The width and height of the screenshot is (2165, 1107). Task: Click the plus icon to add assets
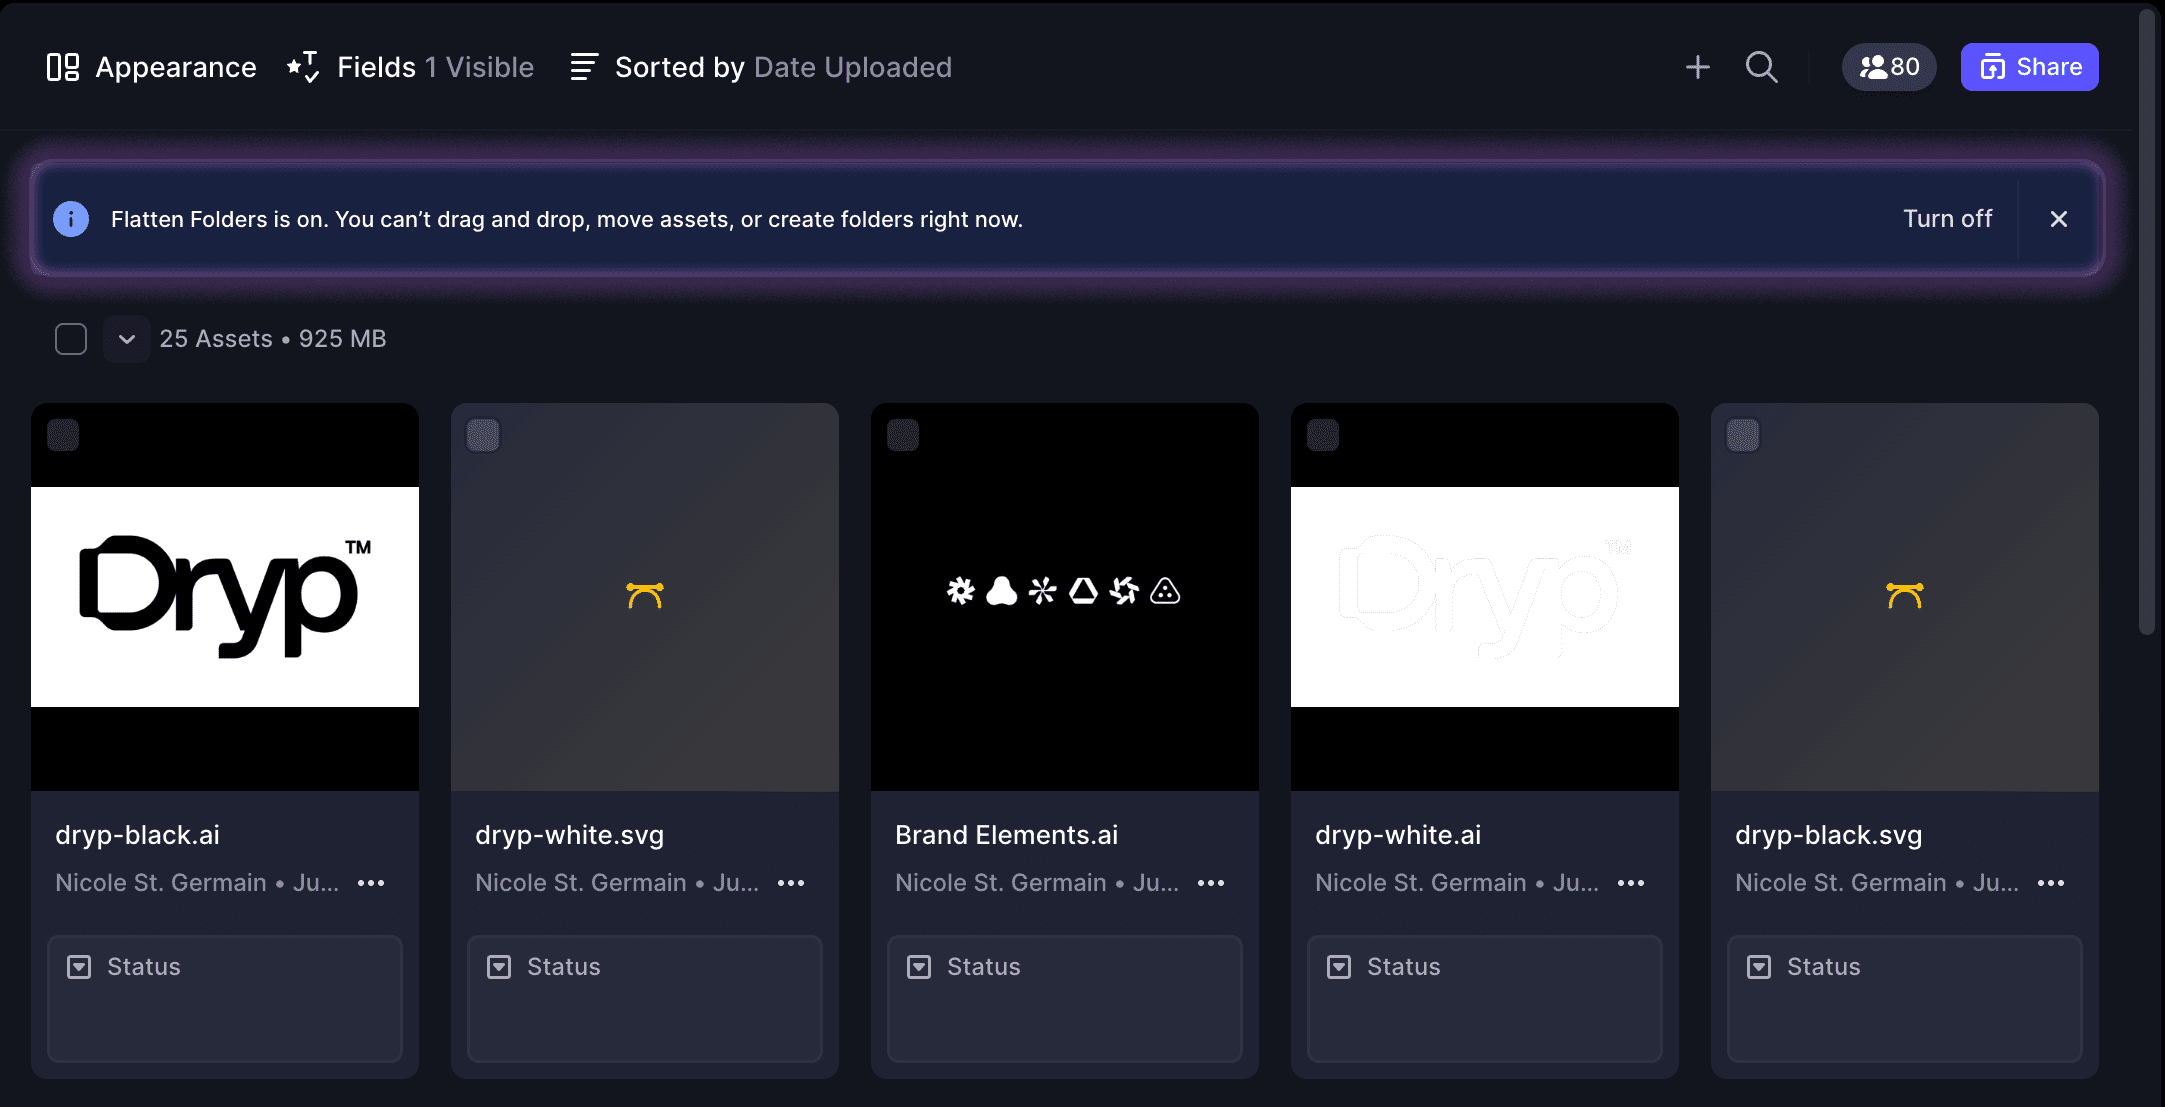tap(1698, 67)
